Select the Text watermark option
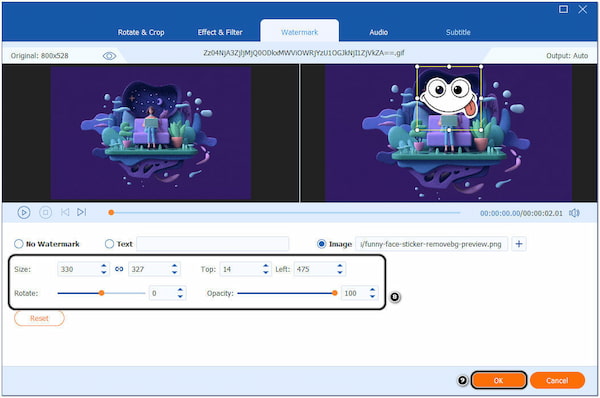Image resolution: width=600 pixels, height=398 pixels. 119,244
